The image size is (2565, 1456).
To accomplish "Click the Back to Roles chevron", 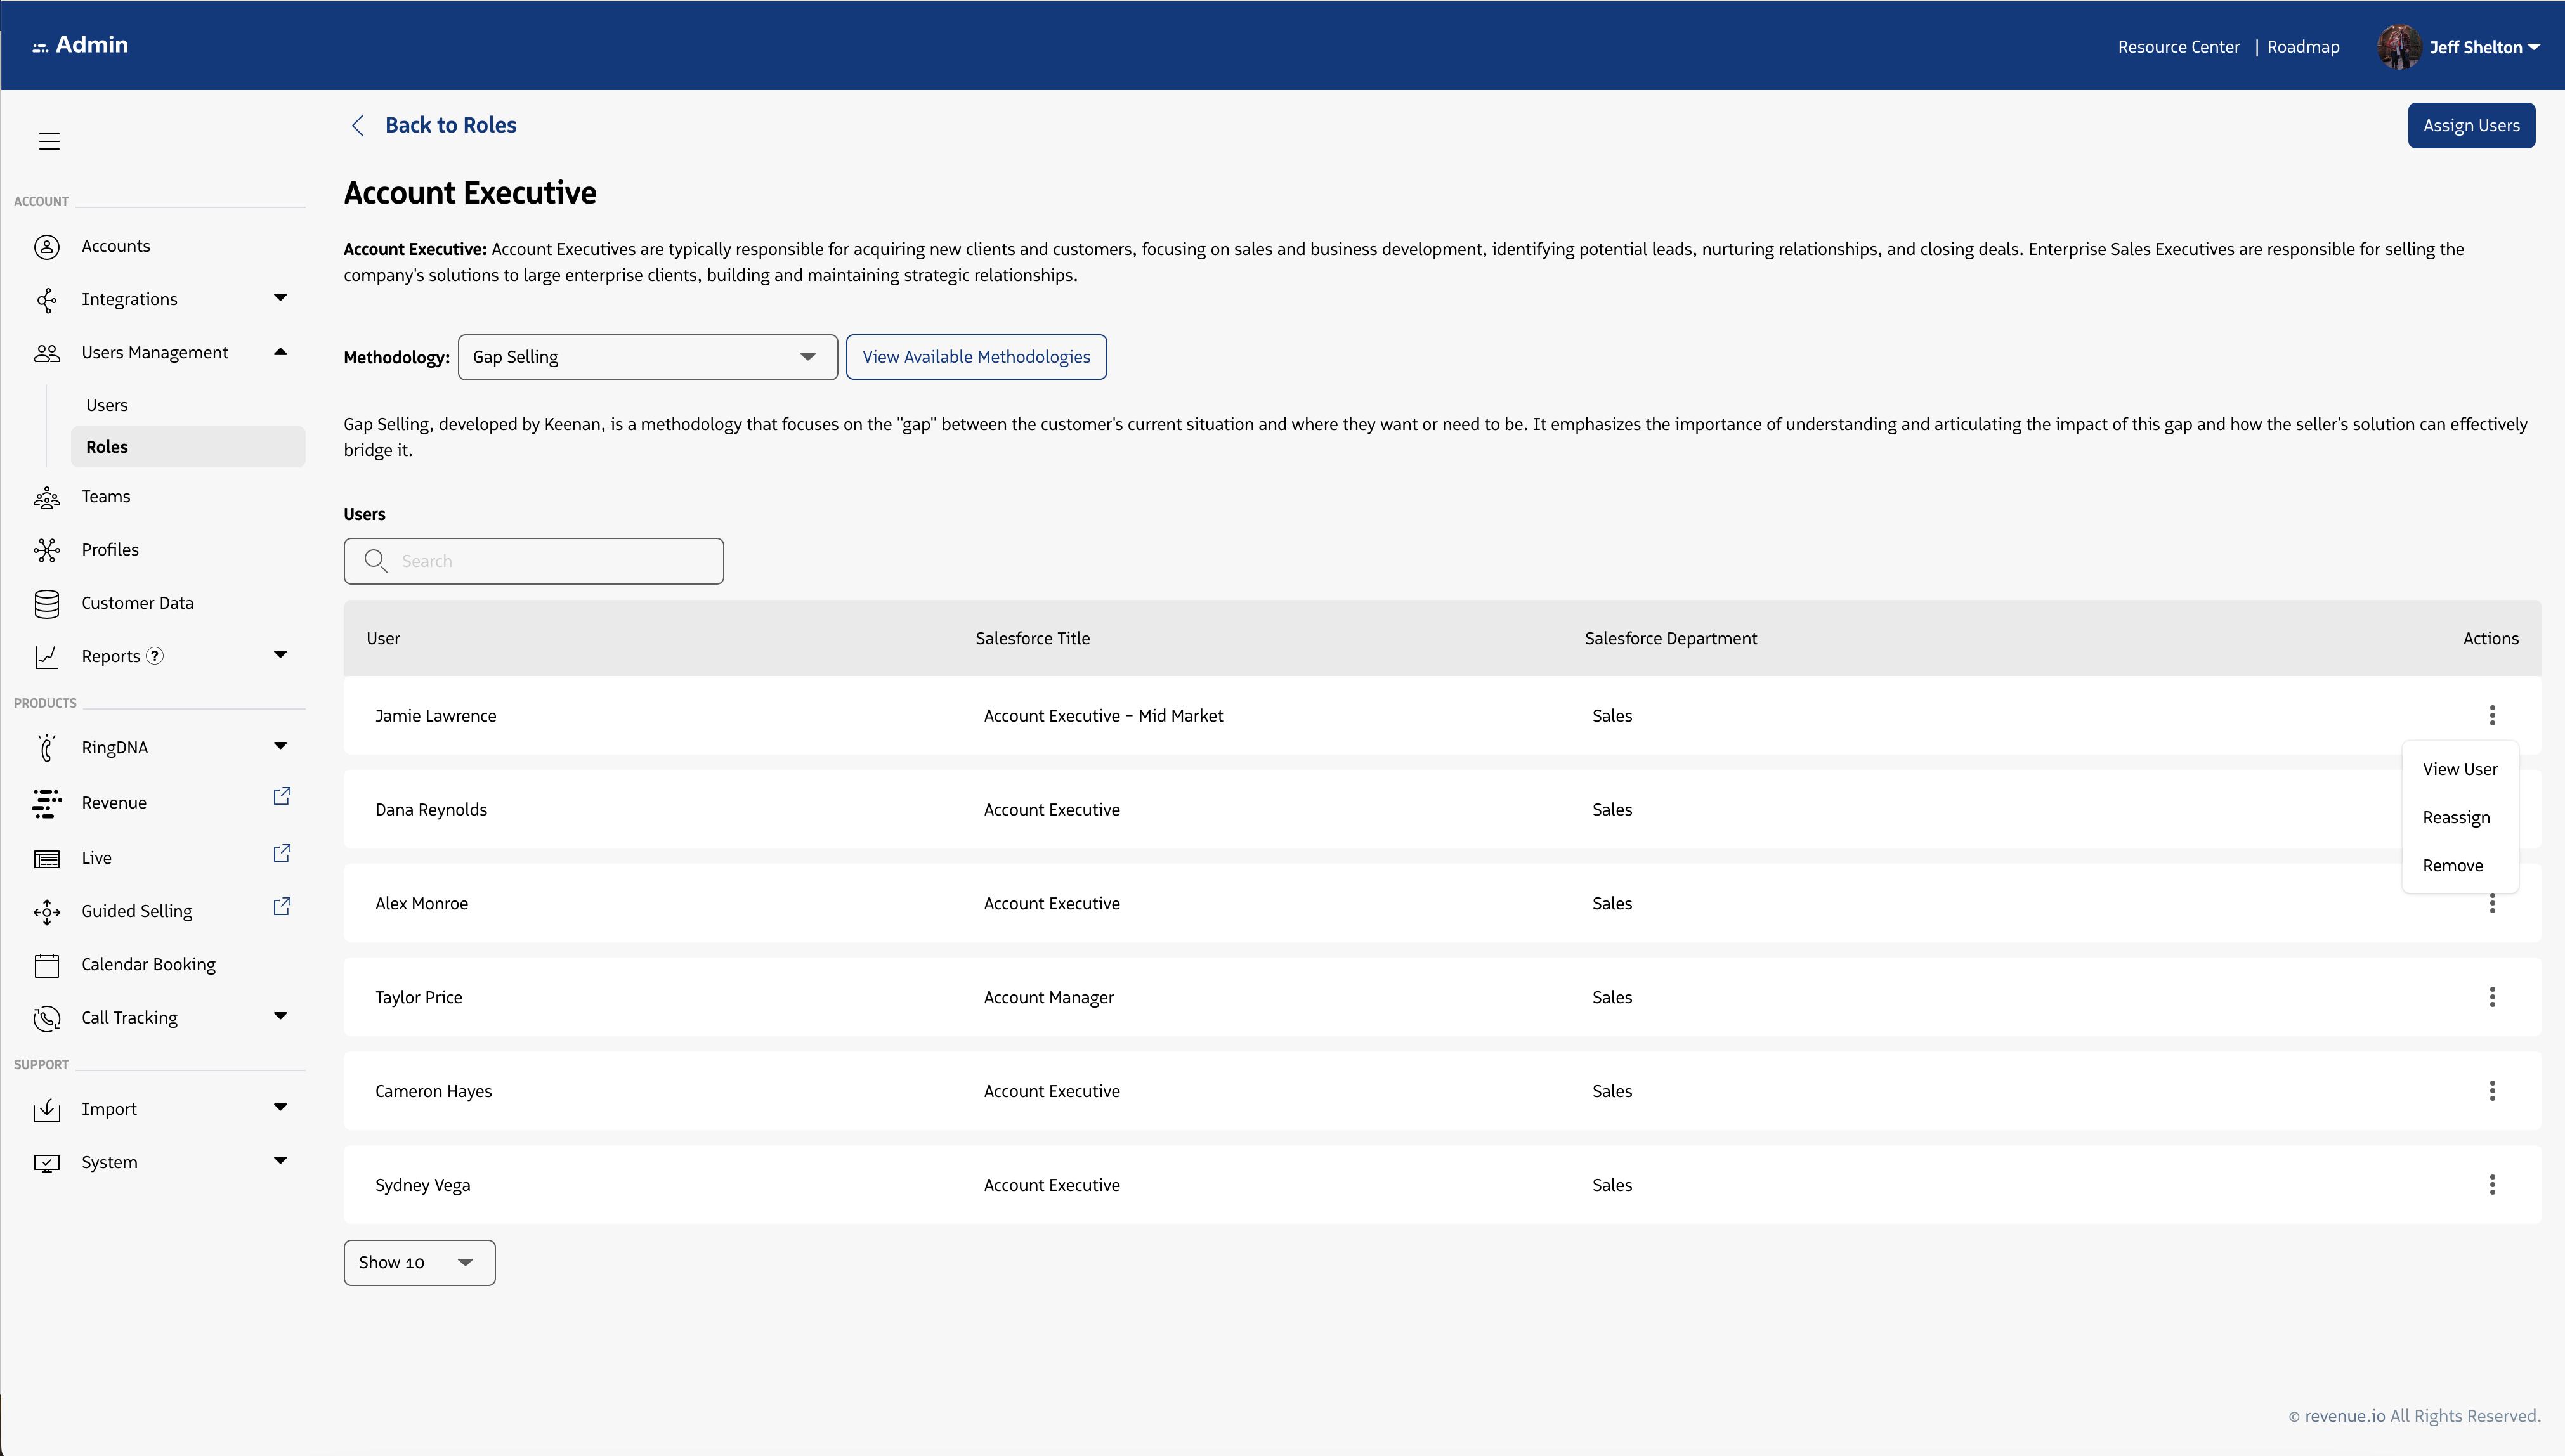I will [358, 125].
